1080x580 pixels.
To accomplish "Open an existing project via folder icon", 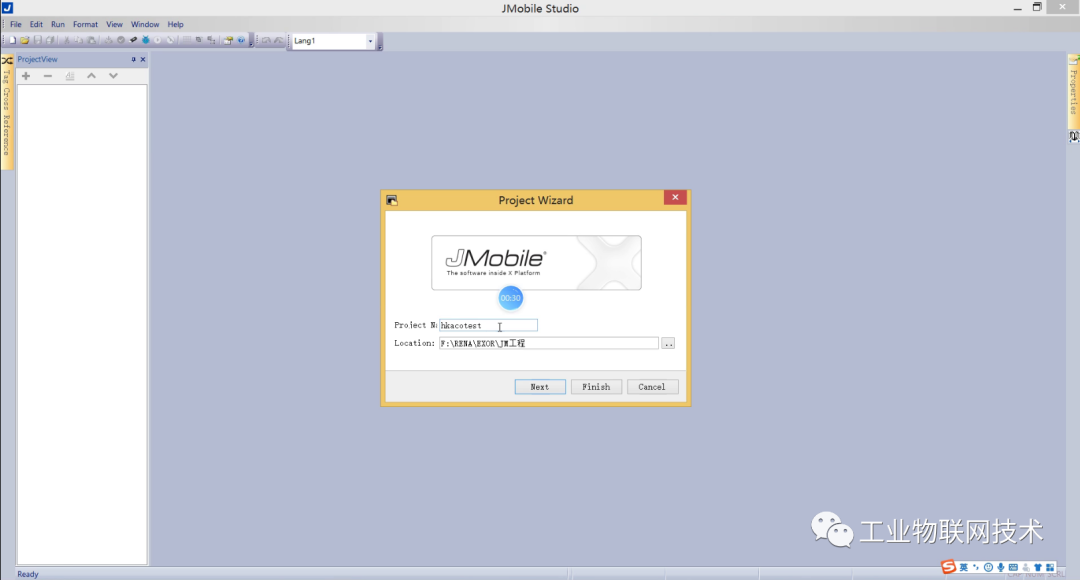I will pos(25,40).
